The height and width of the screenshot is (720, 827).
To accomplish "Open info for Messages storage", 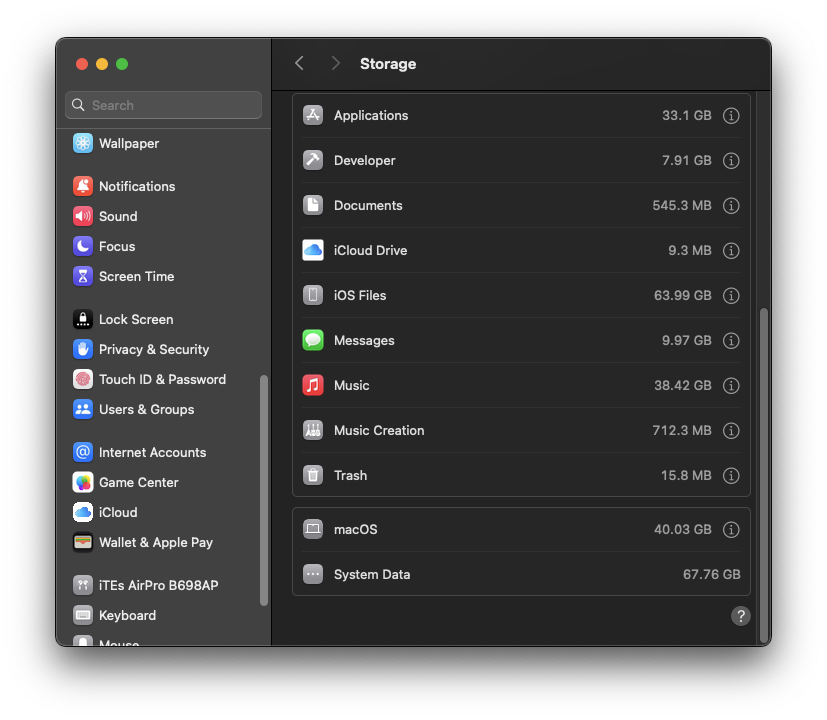I will pyautogui.click(x=731, y=341).
